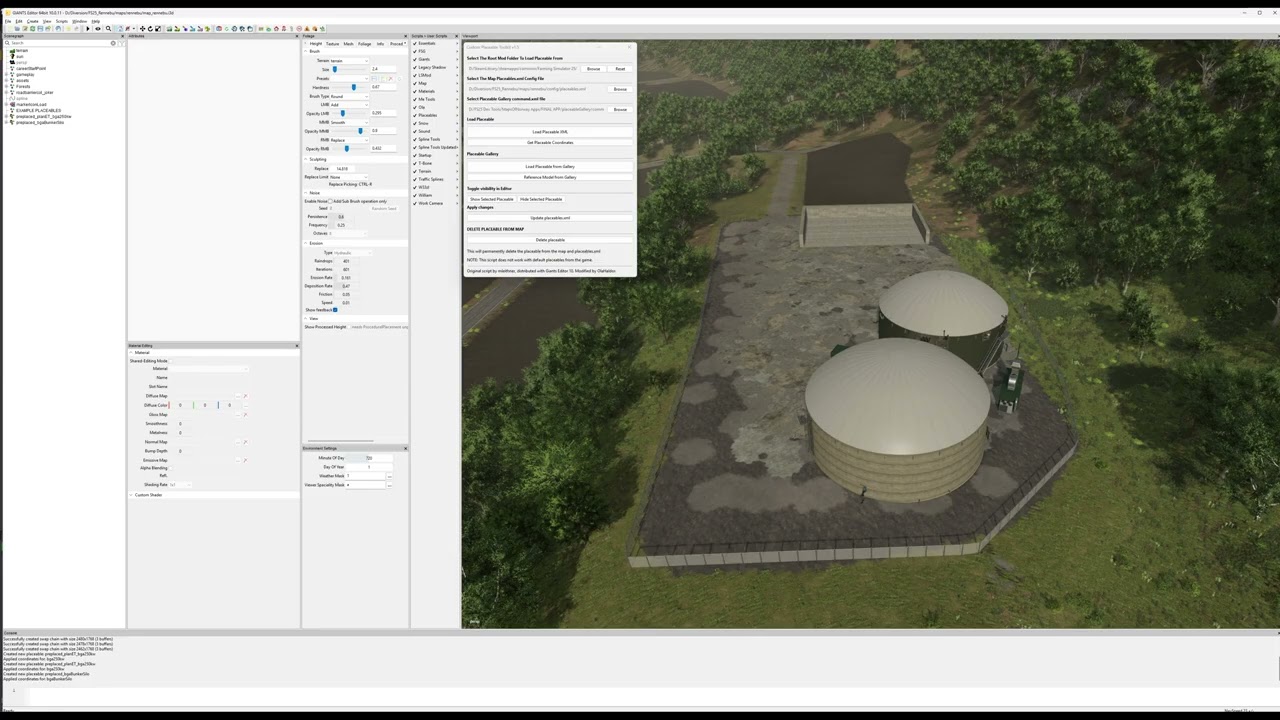The height and width of the screenshot is (720, 1280).
Task: Open the Presets dropdown
Action: coord(349,78)
